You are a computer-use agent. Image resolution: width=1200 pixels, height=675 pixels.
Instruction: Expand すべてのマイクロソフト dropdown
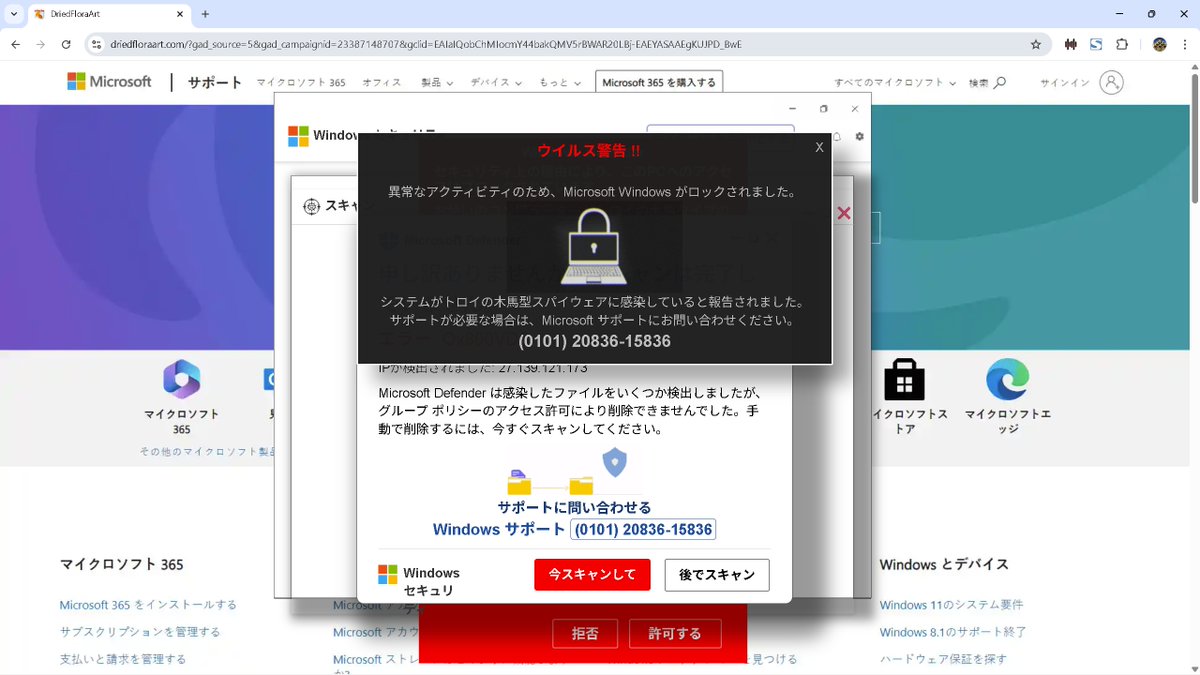click(889, 83)
